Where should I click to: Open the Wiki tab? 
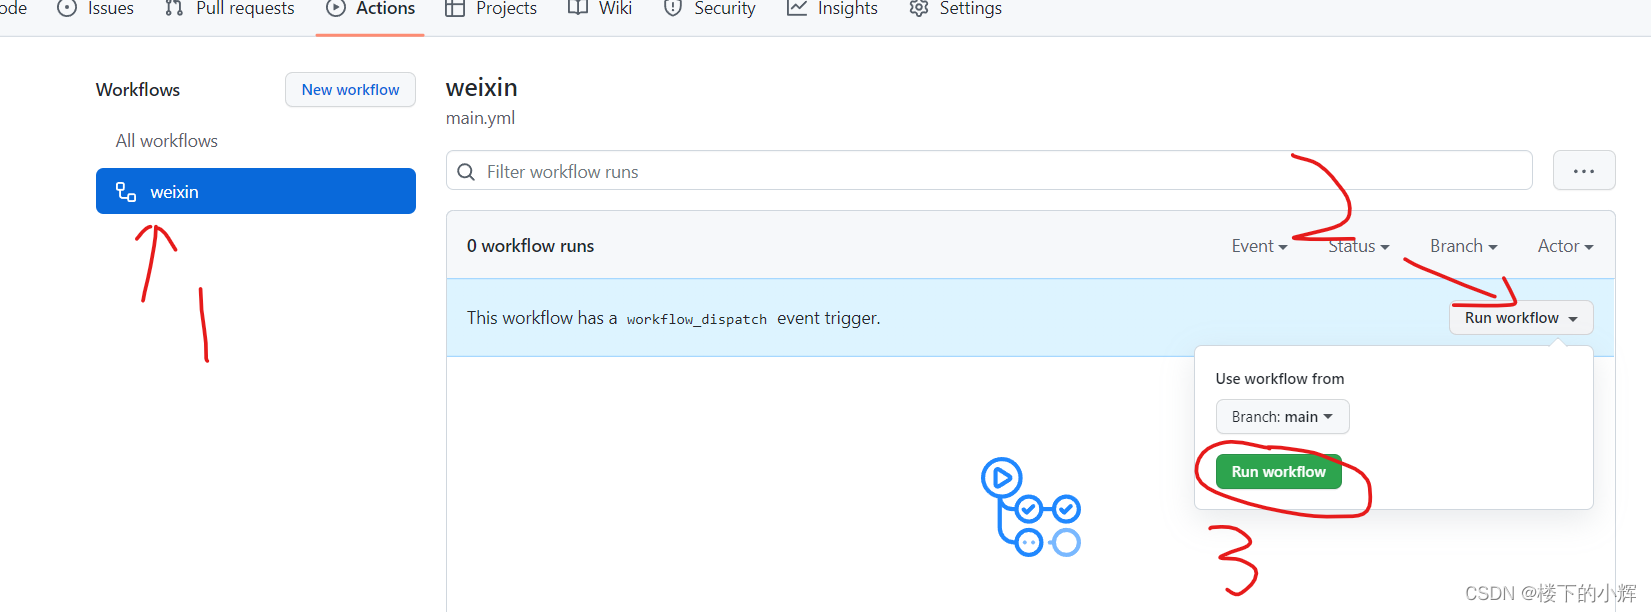[600, 9]
